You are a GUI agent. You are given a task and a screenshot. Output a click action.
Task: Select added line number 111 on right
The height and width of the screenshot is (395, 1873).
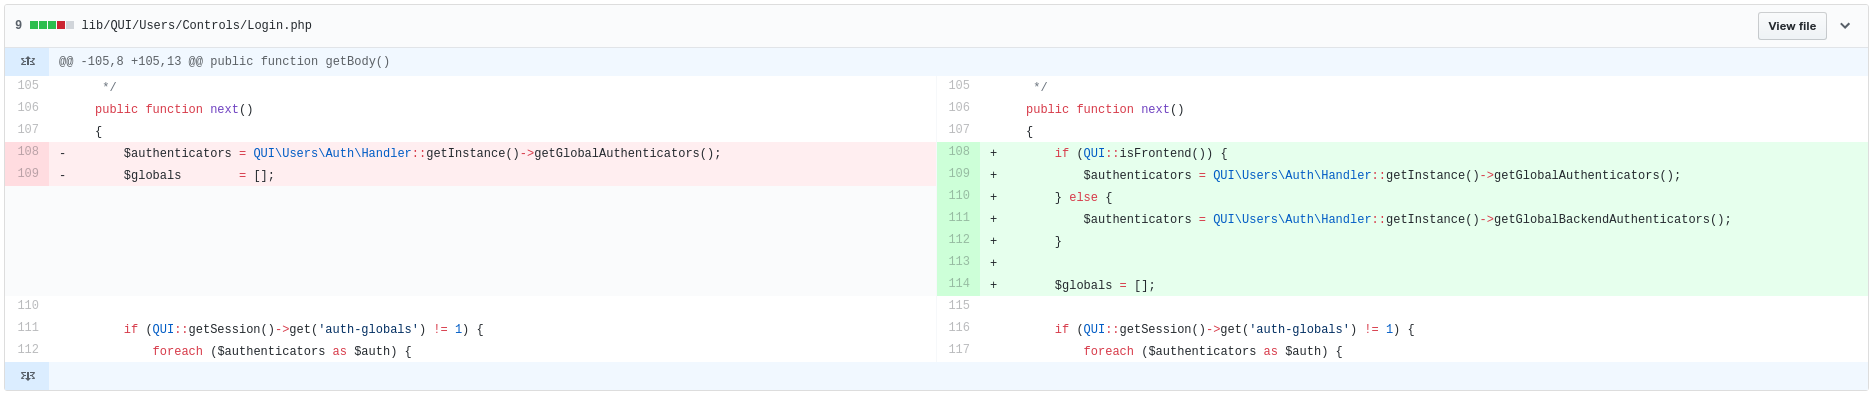coord(959,218)
